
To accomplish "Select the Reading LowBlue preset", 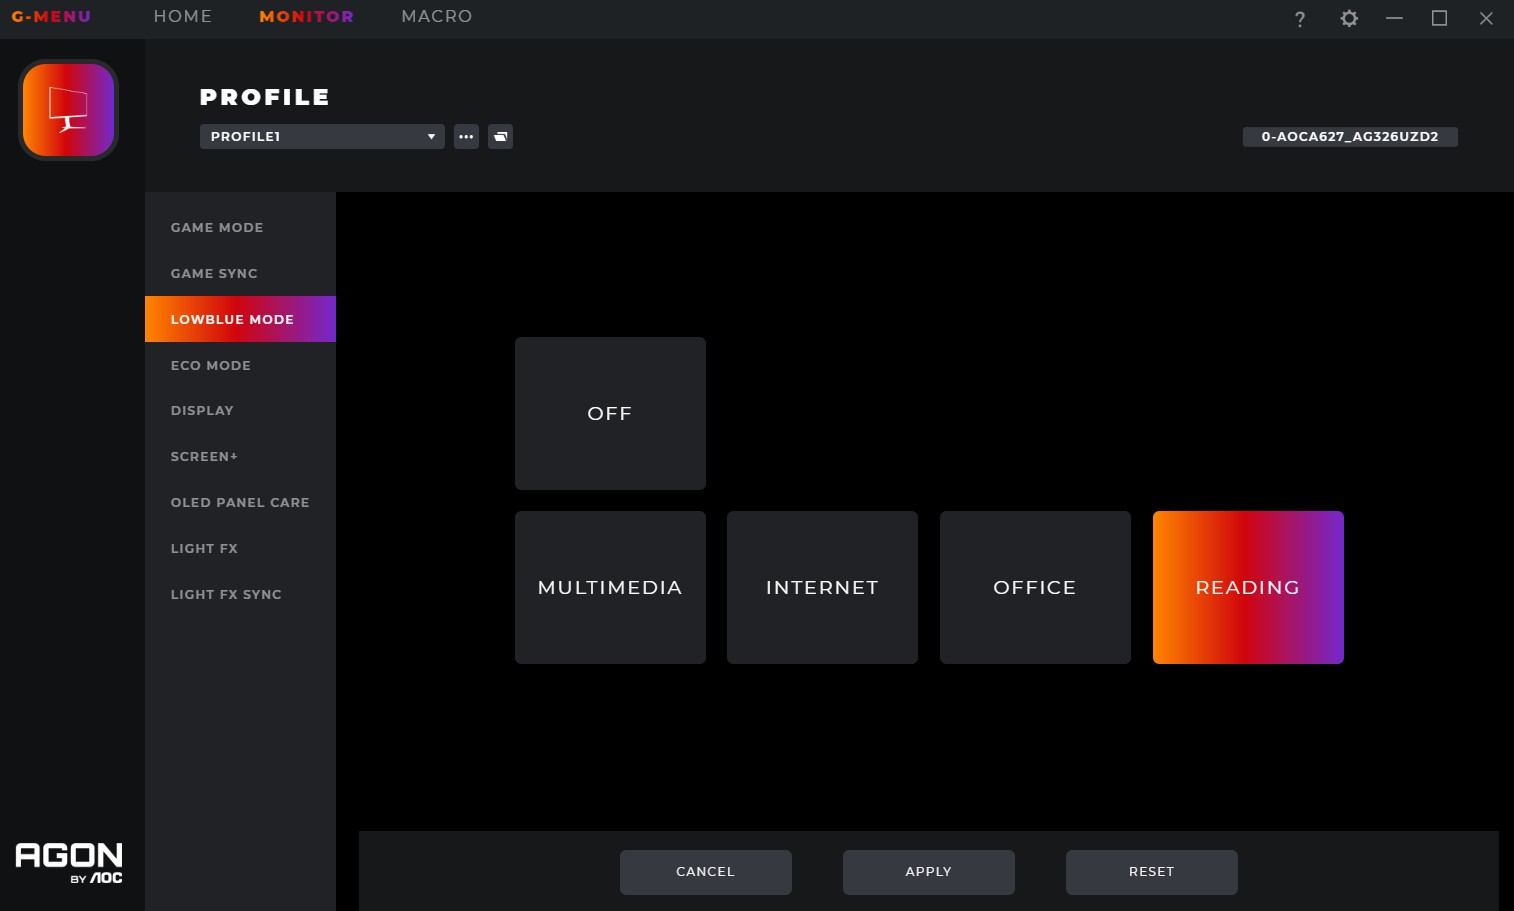I will point(1248,587).
